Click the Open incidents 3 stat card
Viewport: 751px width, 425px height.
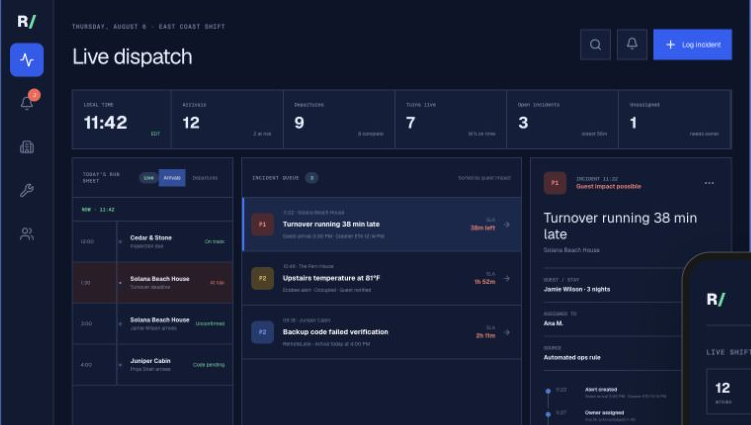coord(562,119)
